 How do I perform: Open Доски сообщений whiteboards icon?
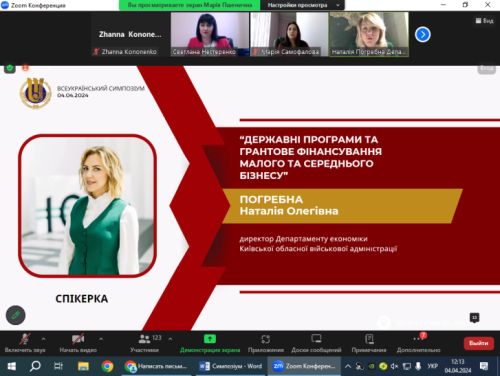click(x=316, y=339)
